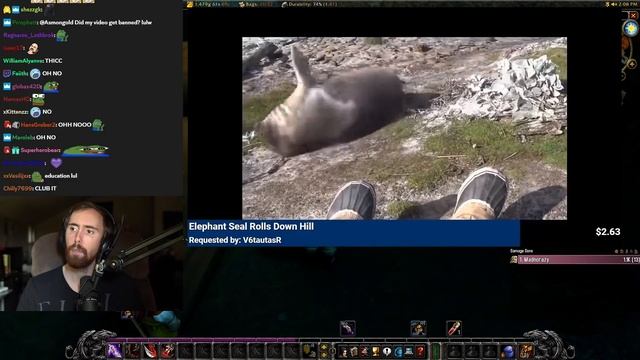
Task: Close the minimap with the red X
Action: (633, 15)
